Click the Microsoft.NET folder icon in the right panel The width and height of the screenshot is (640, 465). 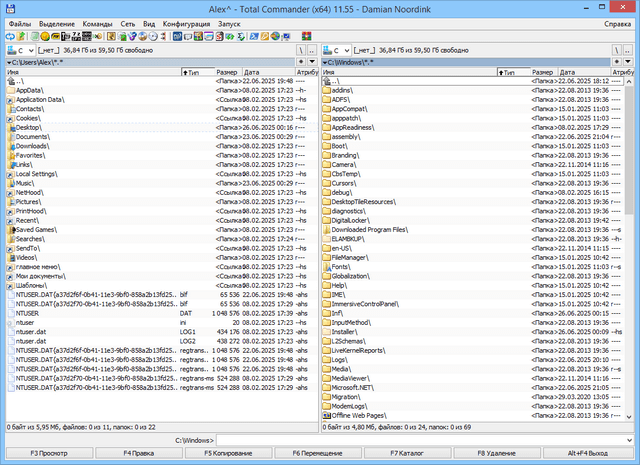(326, 387)
